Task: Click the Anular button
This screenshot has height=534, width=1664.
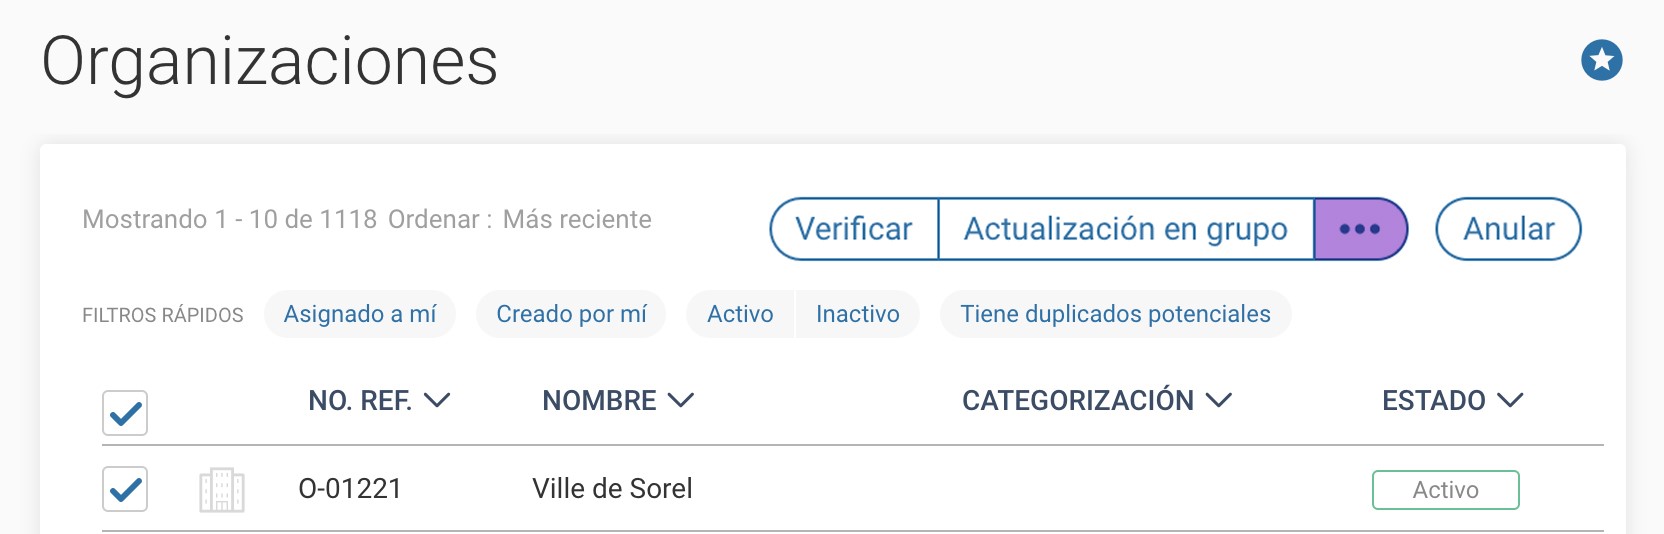Action: 1508,229
